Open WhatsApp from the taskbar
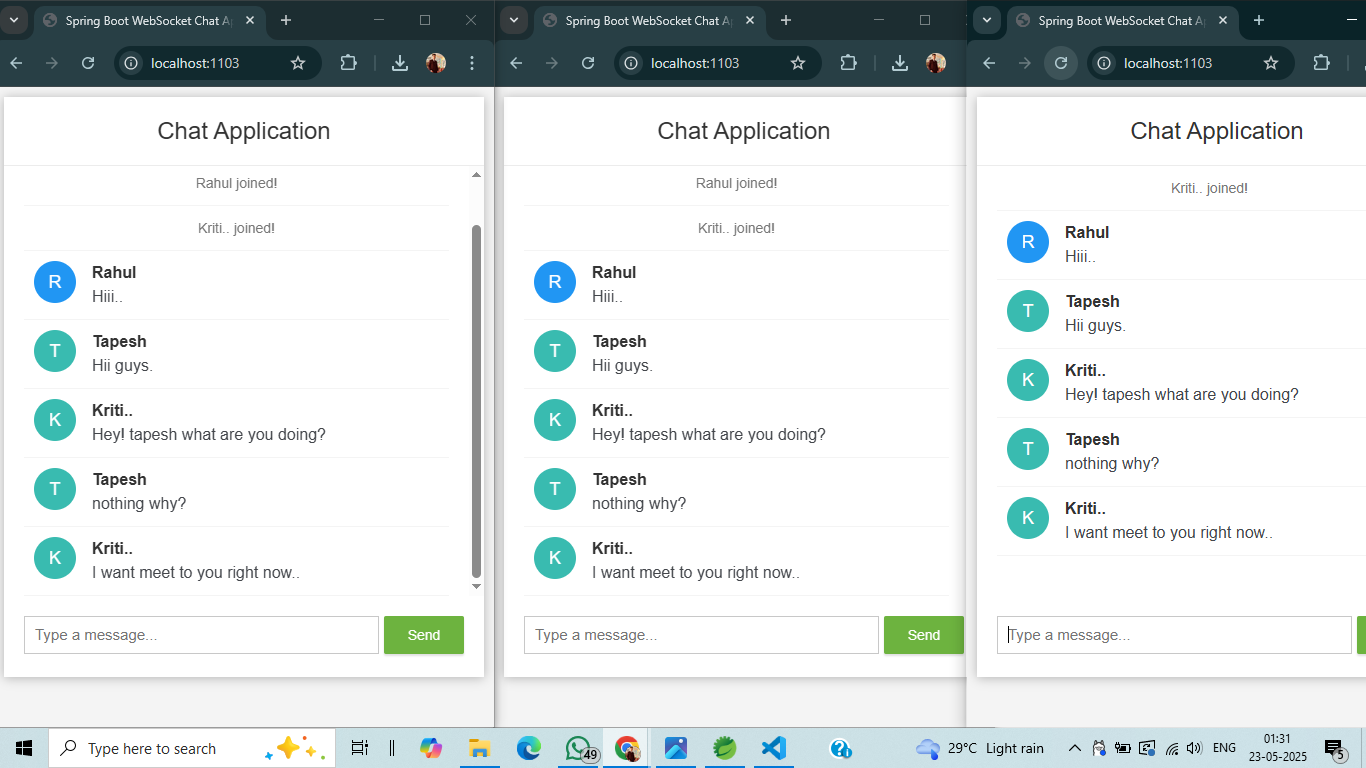This screenshot has height=768, width=1366. pyautogui.click(x=578, y=747)
